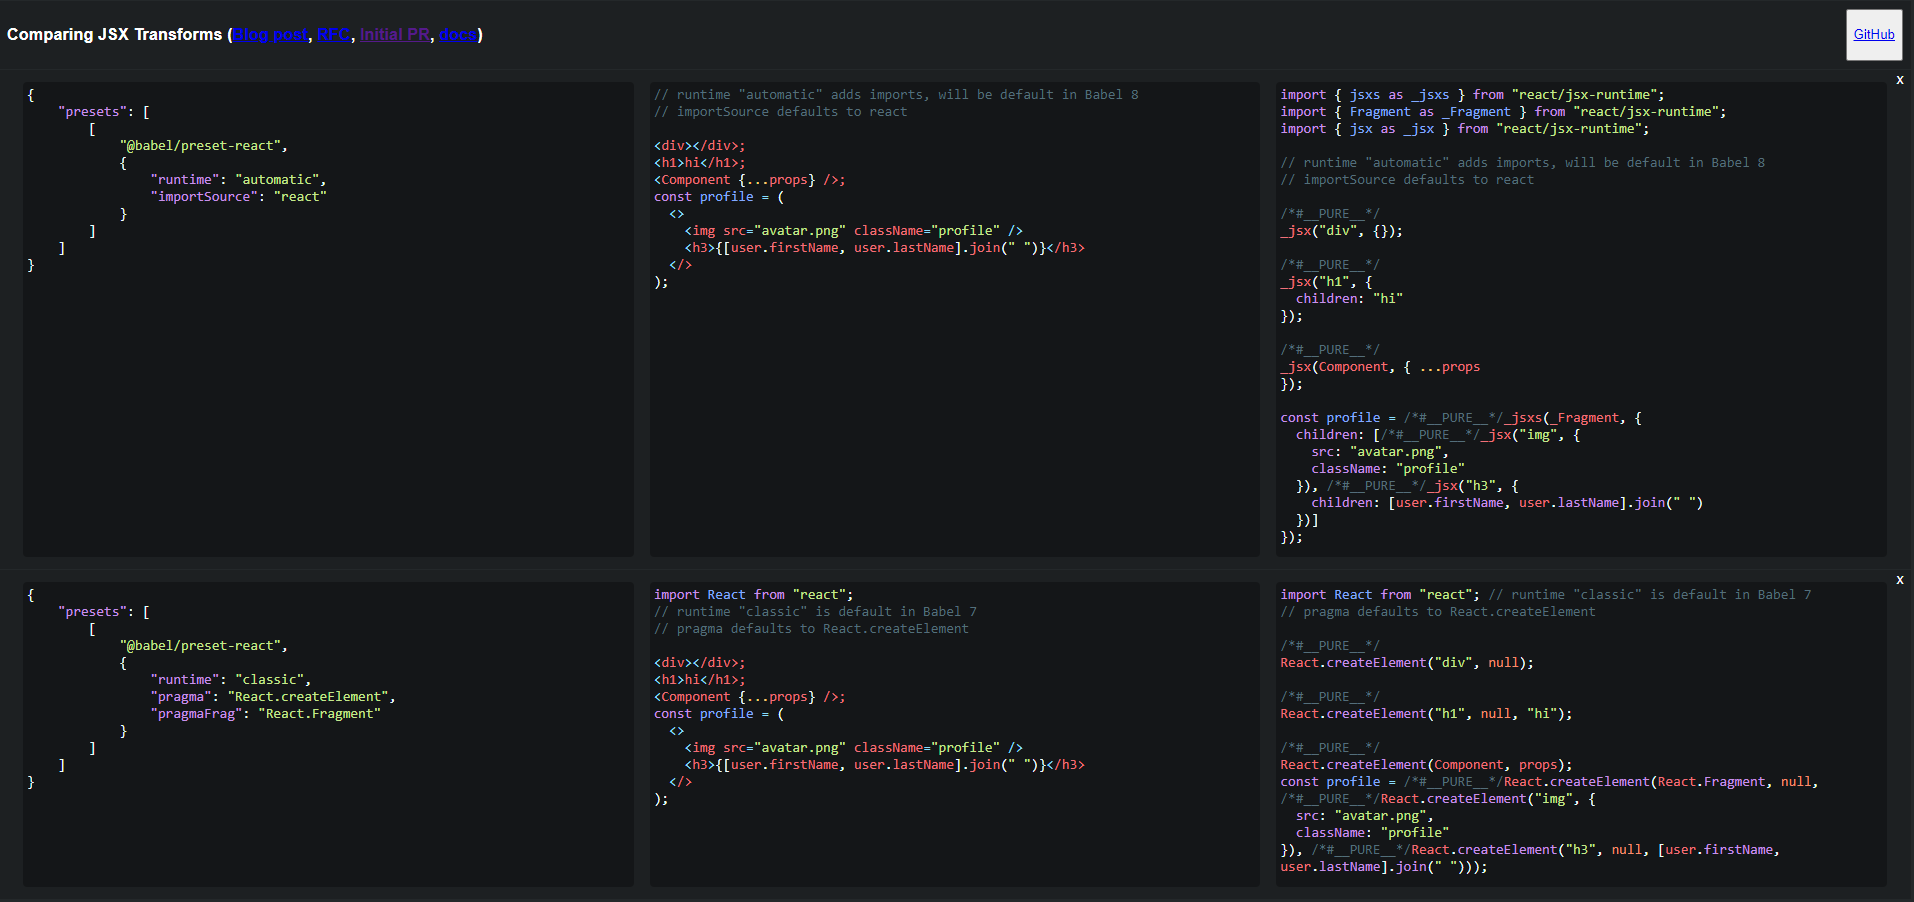Viewport: 1914px width, 902px height.
Task: Select the "importSource": "react" config line
Action: 239,197
